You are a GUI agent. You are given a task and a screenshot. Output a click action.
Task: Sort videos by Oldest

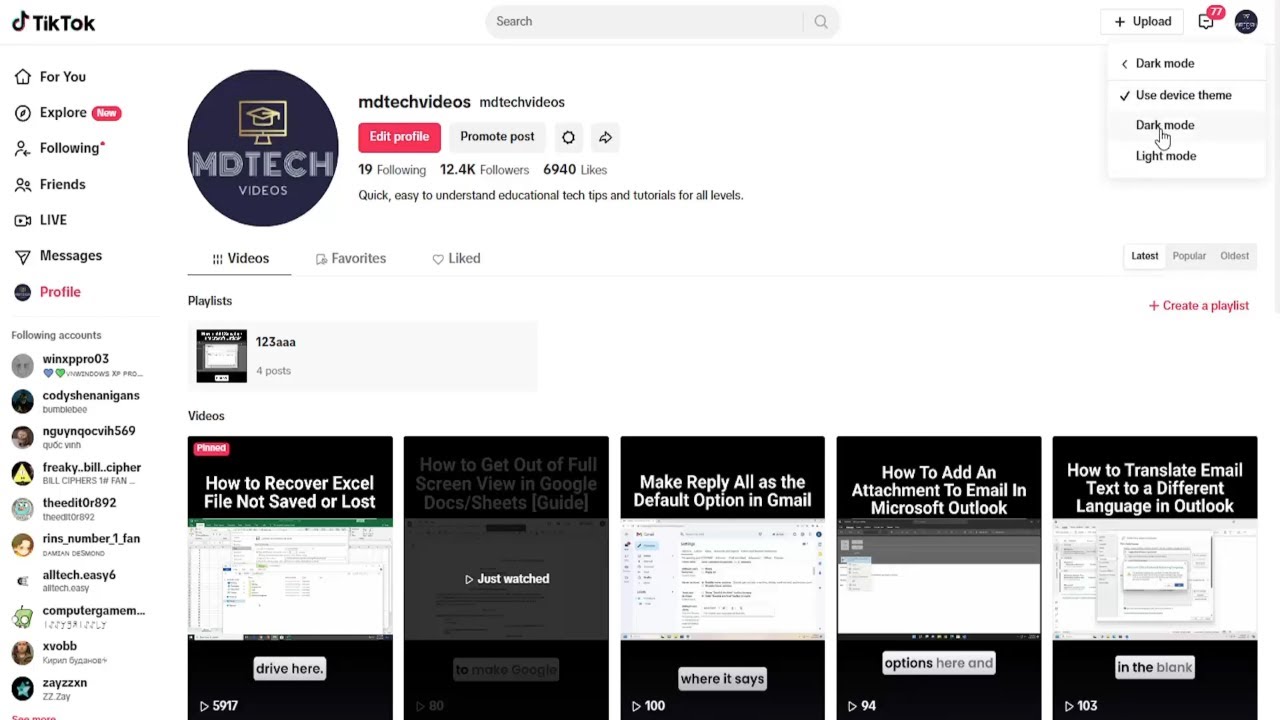click(1234, 256)
